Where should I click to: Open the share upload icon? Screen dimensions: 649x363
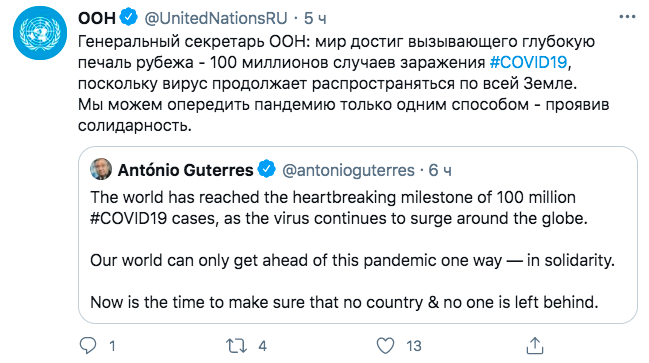point(534,346)
